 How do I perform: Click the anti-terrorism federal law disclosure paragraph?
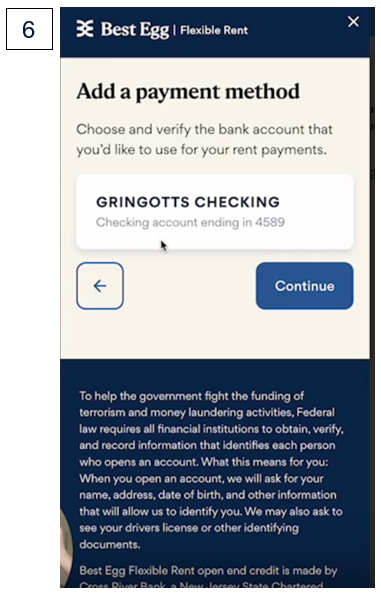211,470
